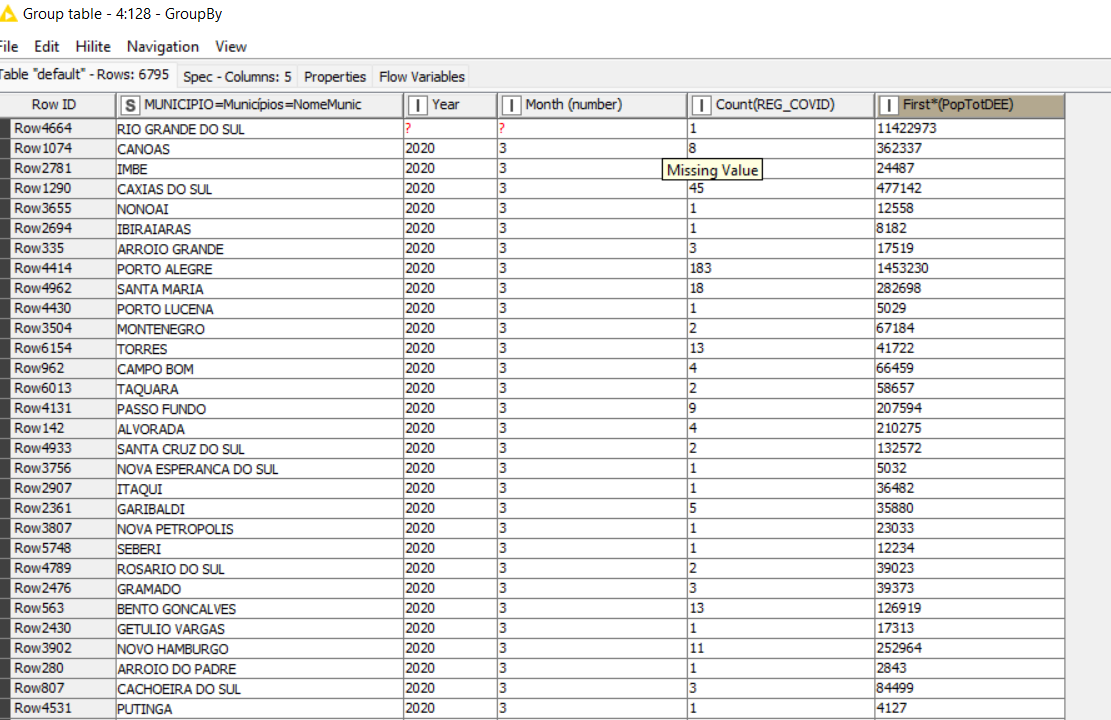Click count value 183 for PORTO ALEGRE
The width and height of the screenshot is (1111, 720).
(781, 268)
